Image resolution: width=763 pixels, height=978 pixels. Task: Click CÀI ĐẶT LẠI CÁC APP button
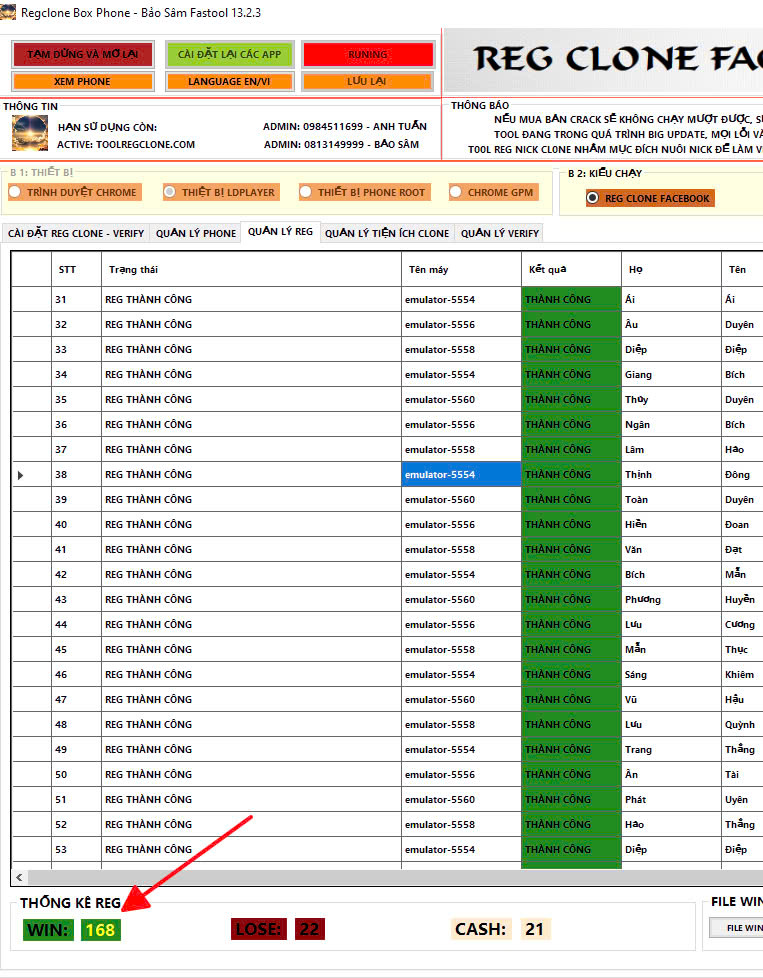(229, 54)
